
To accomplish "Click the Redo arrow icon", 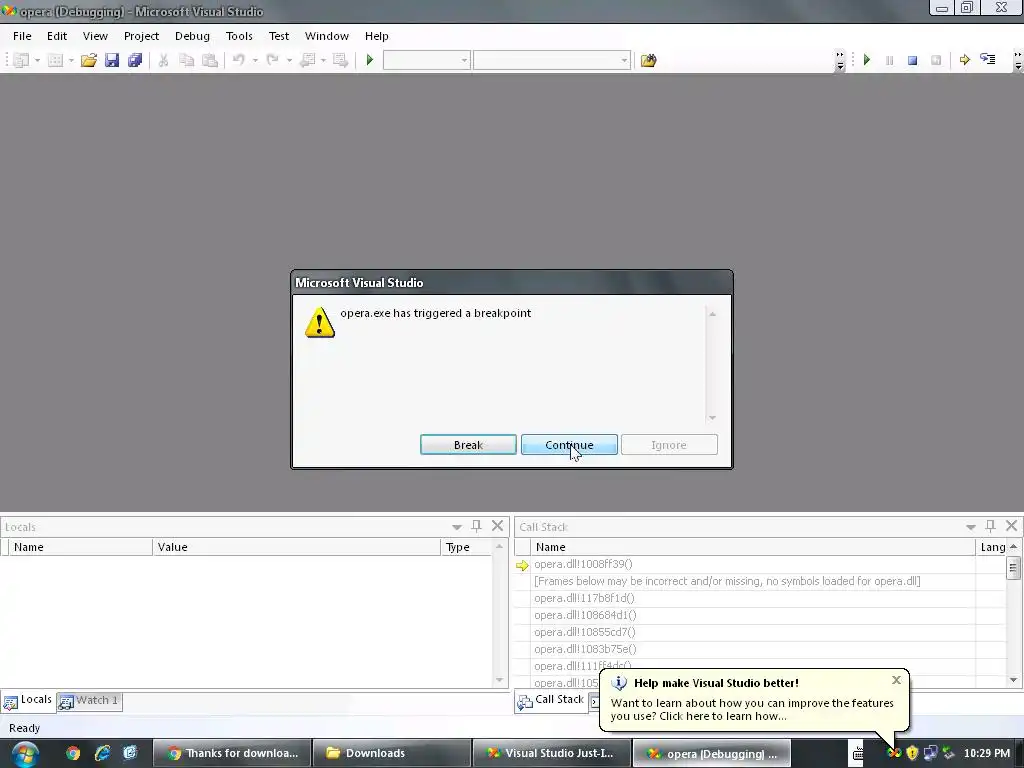I will point(272,60).
